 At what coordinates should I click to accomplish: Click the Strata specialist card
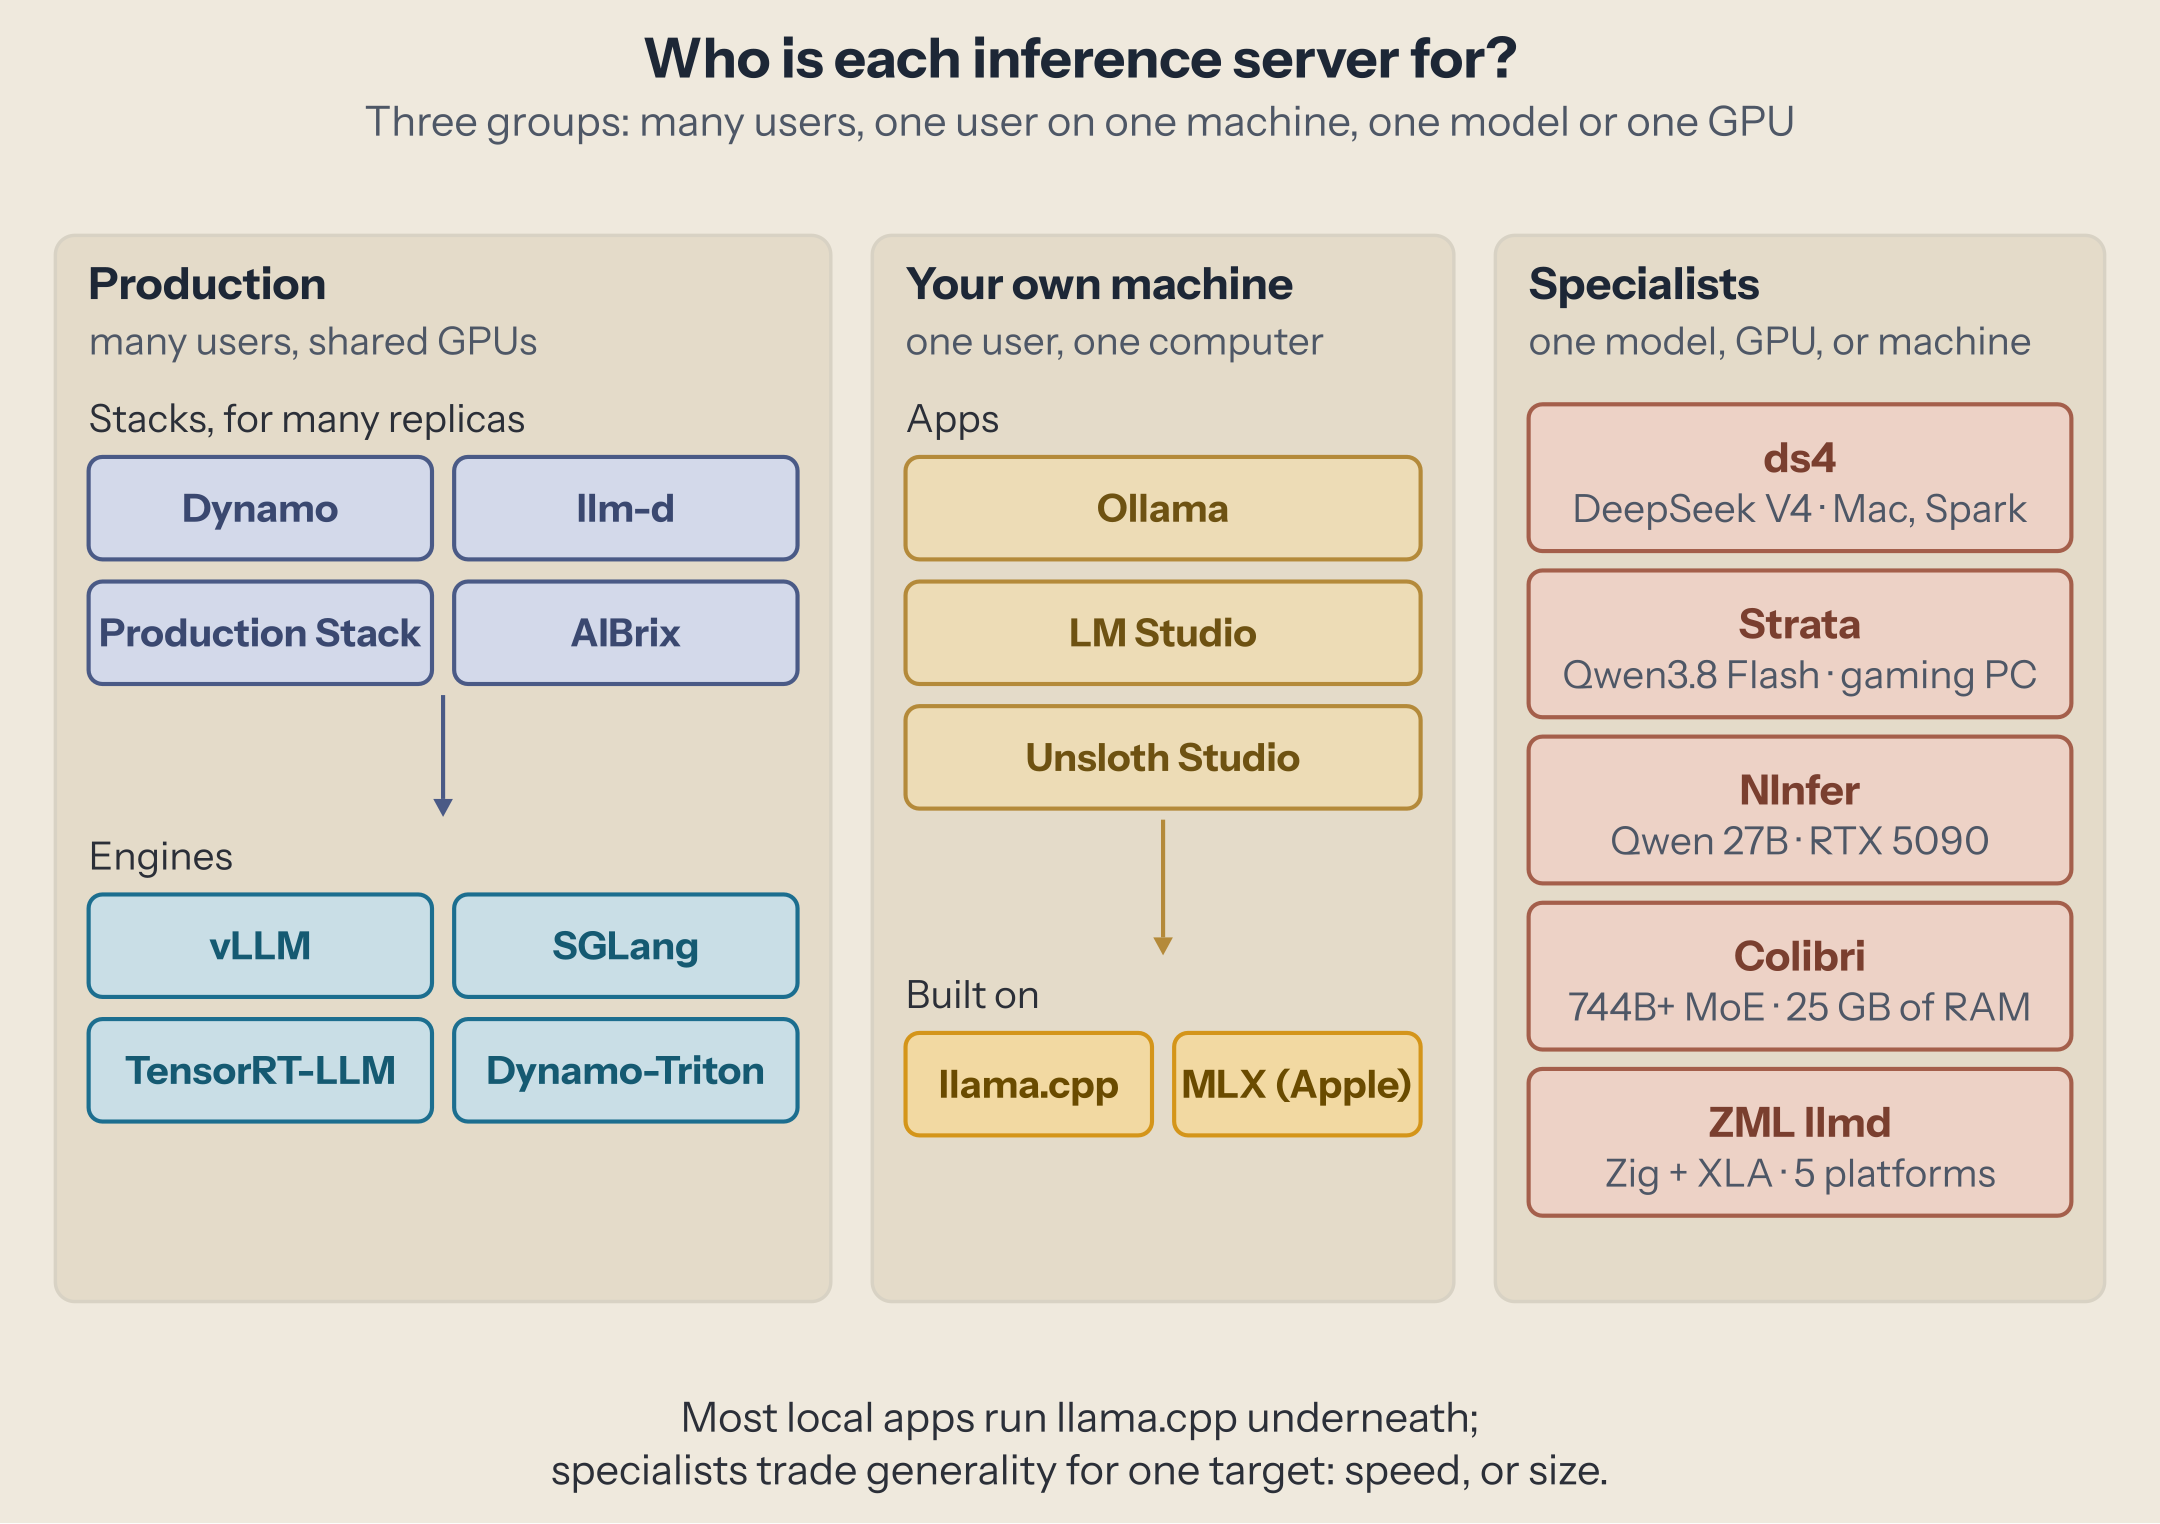(x=1800, y=644)
